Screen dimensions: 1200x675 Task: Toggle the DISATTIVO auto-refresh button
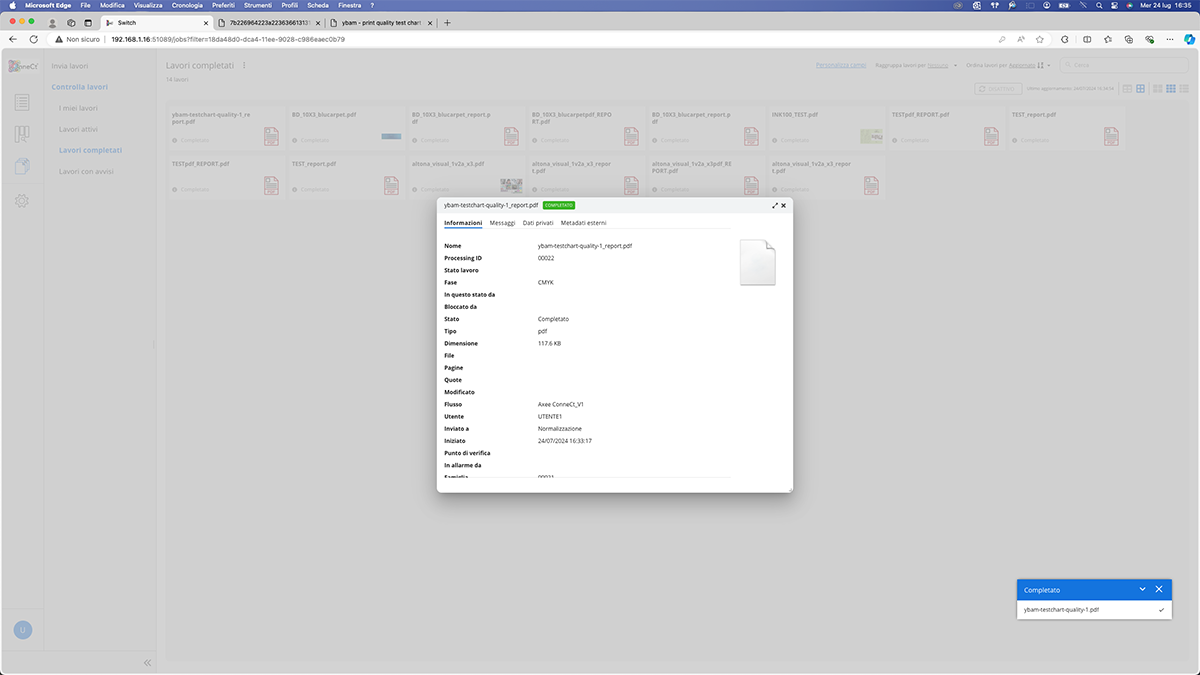coord(997,89)
